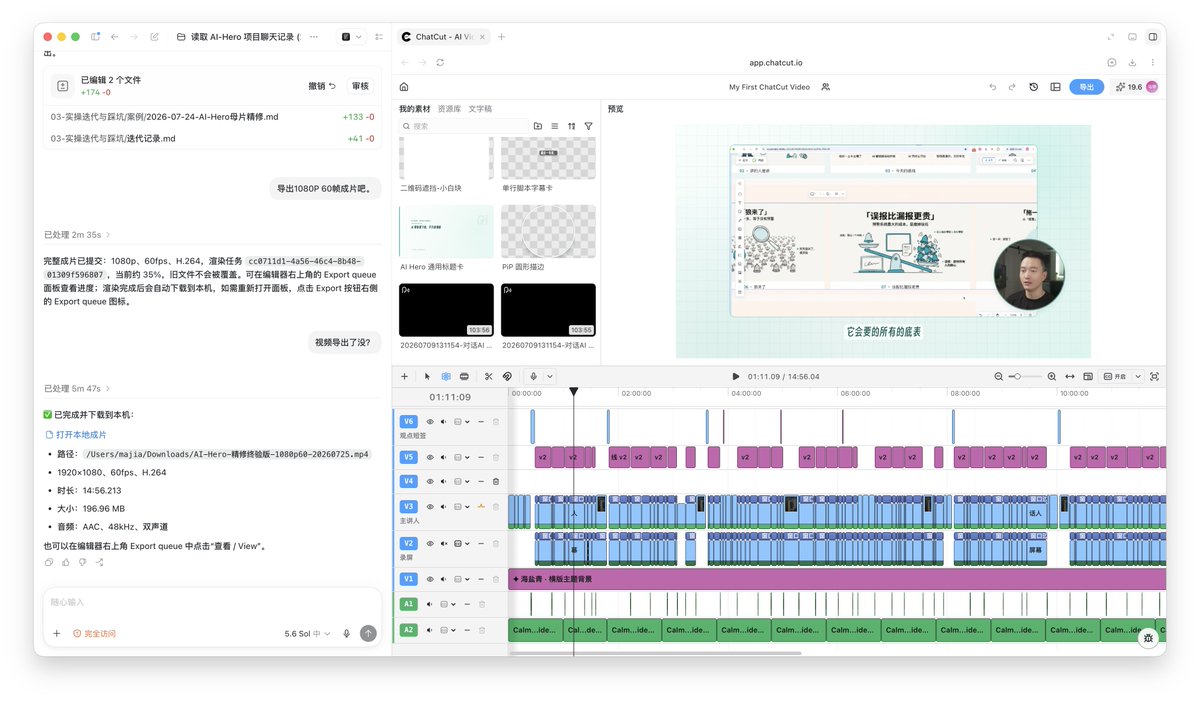
Task: Zoom out the timeline with minus magnifier
Action: 999,376
